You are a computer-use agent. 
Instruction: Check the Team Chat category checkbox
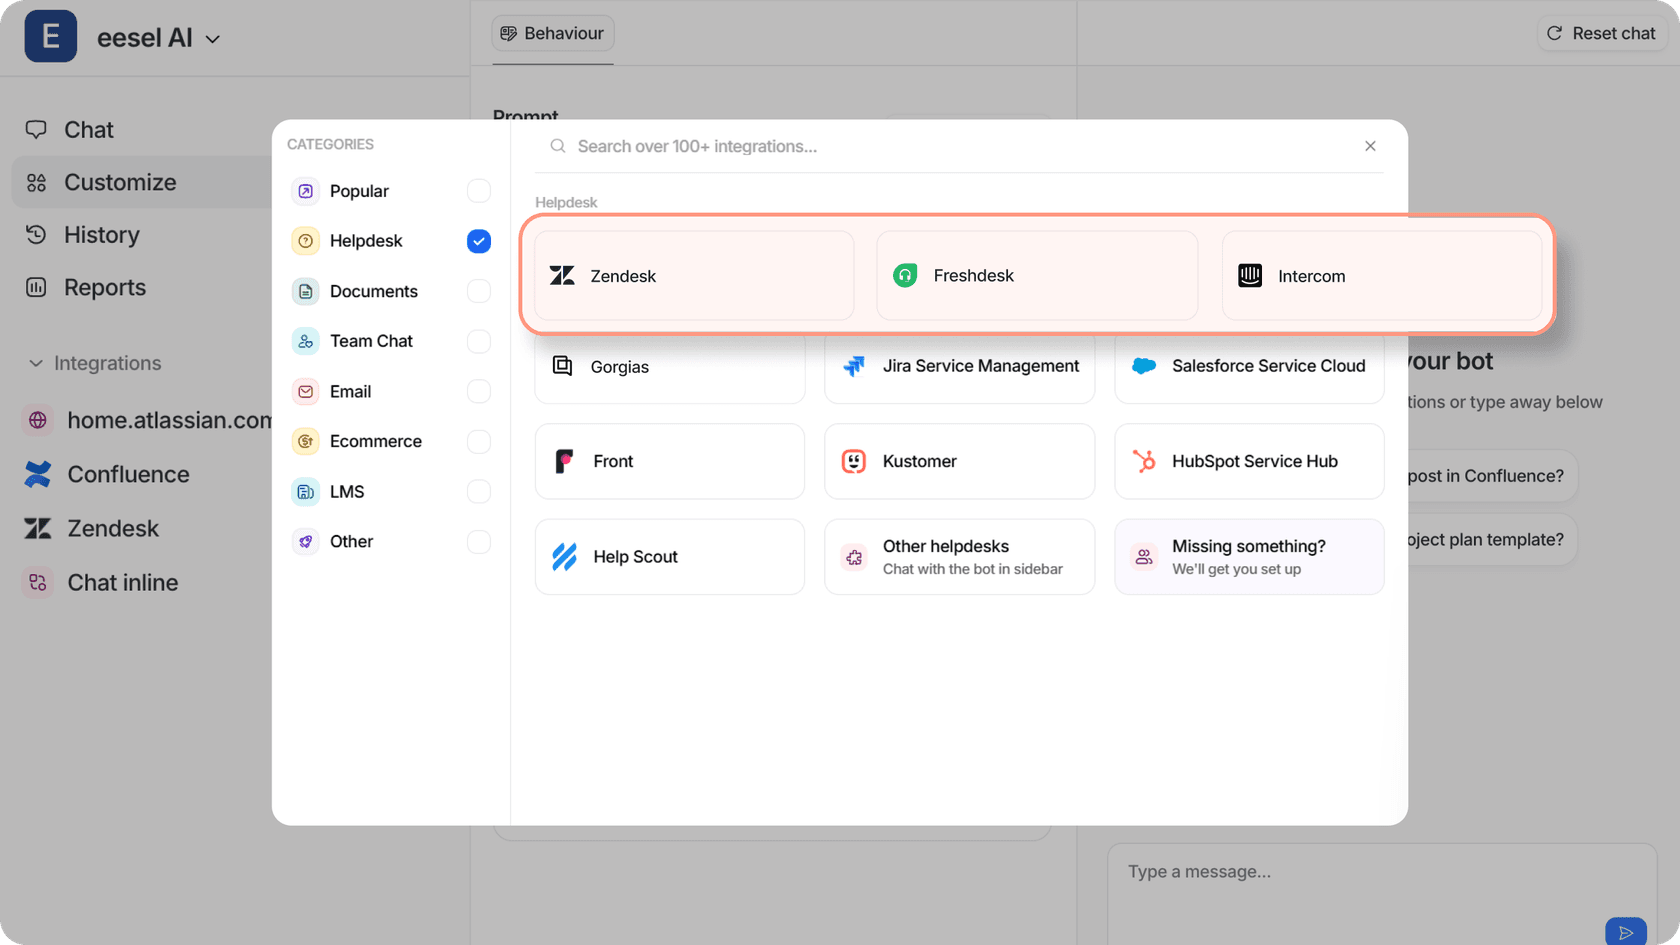pyautogui.click(x=479, y=341)
